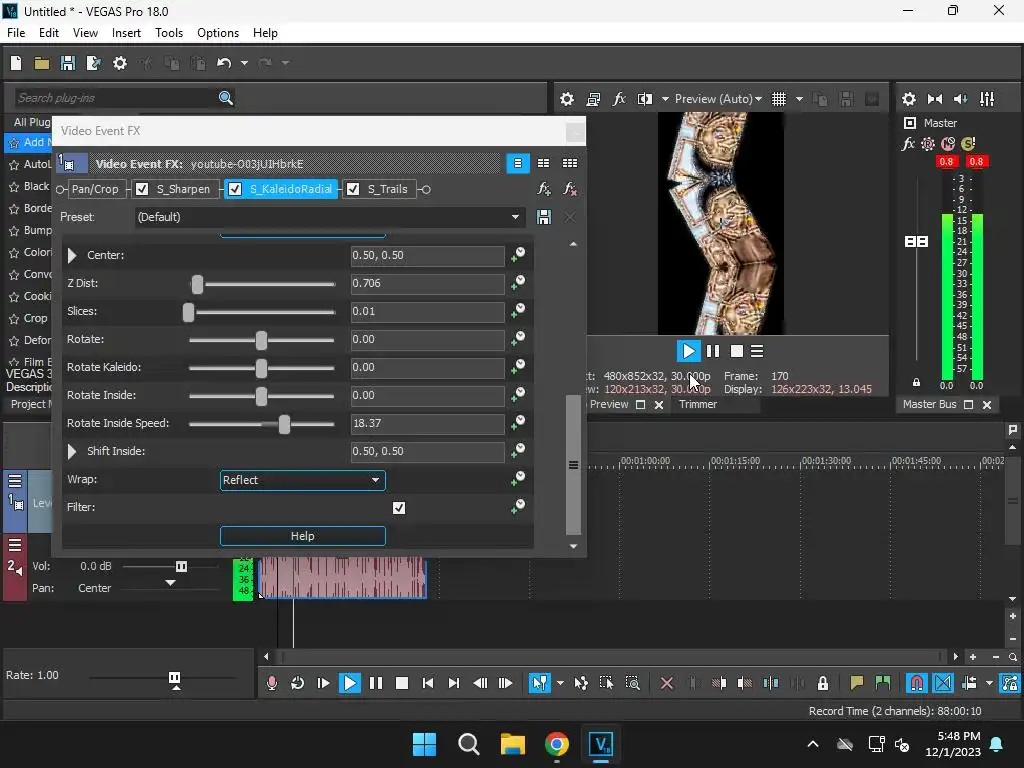Save the preset with the floppy disk icon
This screenshot has width=1024, height=768.
tap(543, 217)
